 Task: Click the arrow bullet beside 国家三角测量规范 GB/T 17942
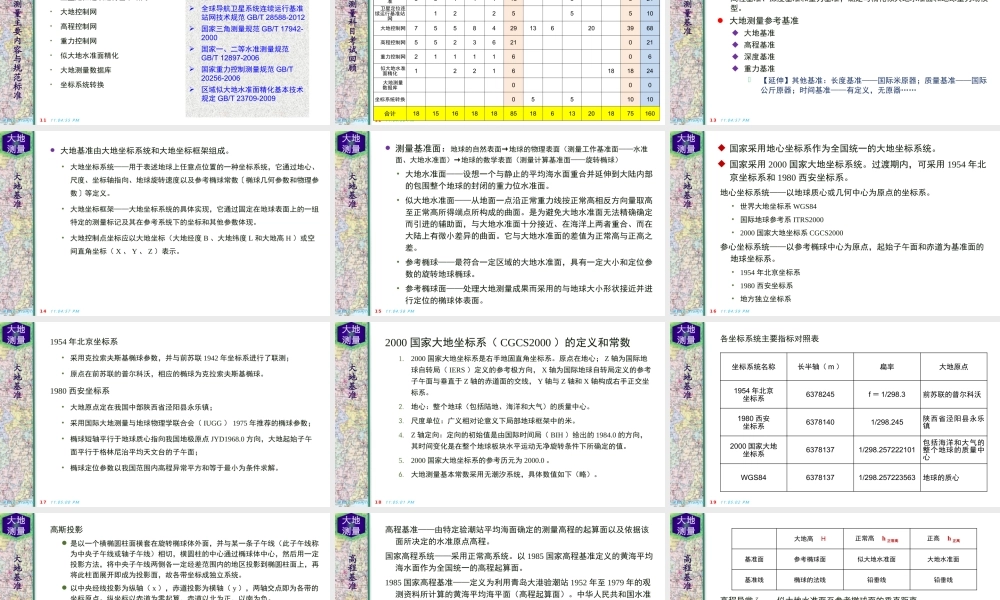tap(188, 29)
